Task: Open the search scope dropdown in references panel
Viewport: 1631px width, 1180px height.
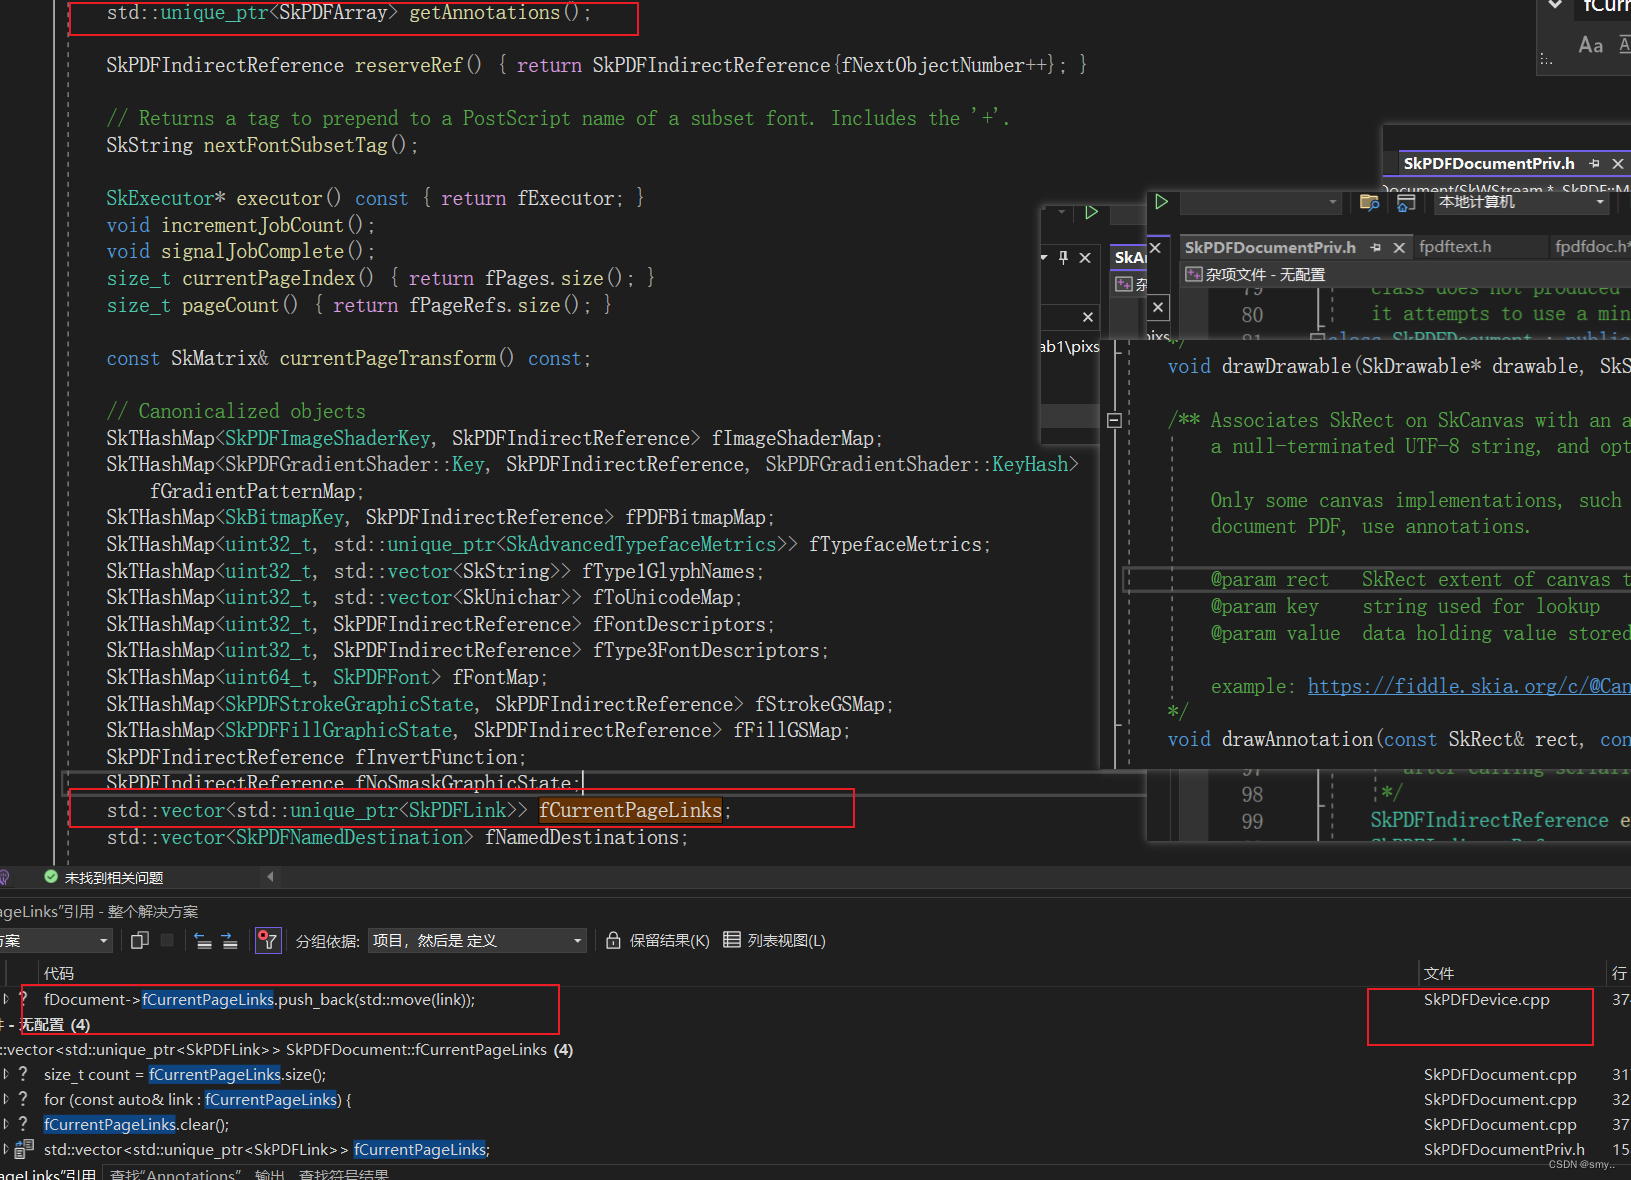Action: coord(55,940)
